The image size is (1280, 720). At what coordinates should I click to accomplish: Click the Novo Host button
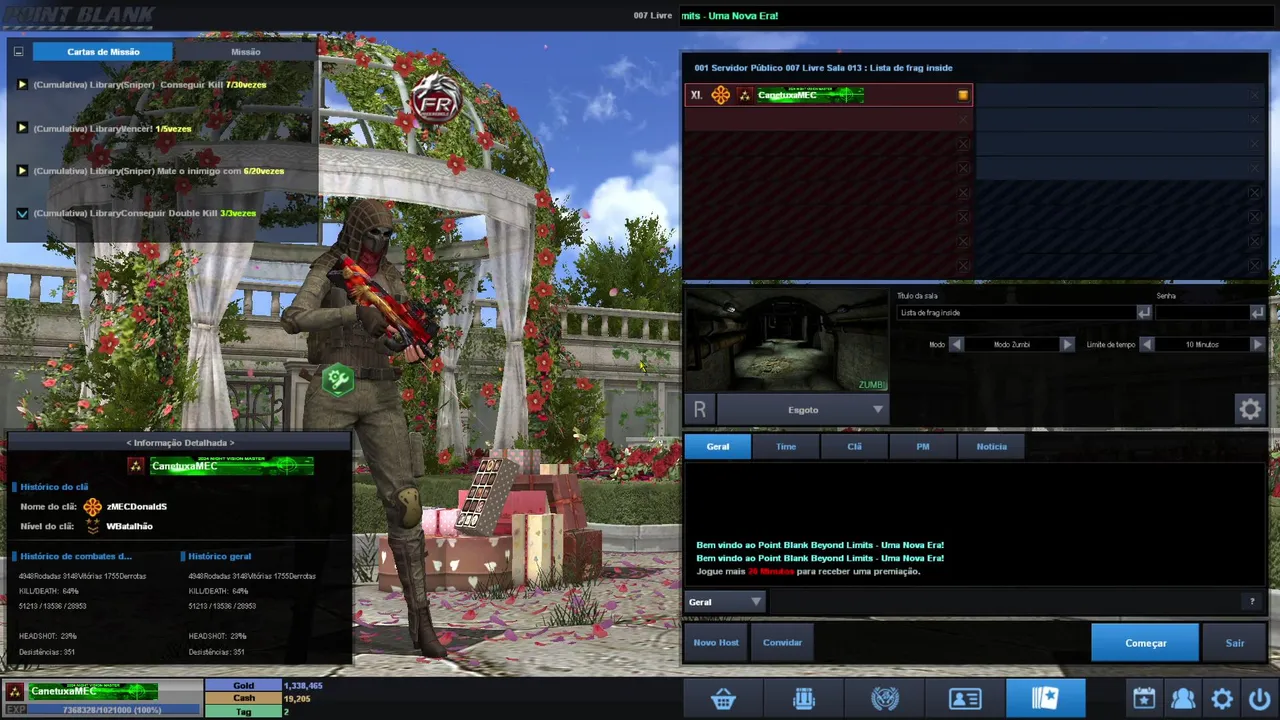click(716, 643)
